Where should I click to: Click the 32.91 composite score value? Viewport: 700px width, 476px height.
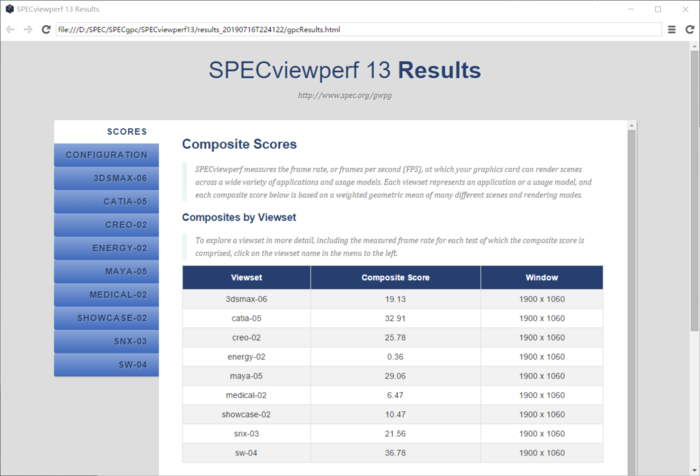[x=396, y=318]
